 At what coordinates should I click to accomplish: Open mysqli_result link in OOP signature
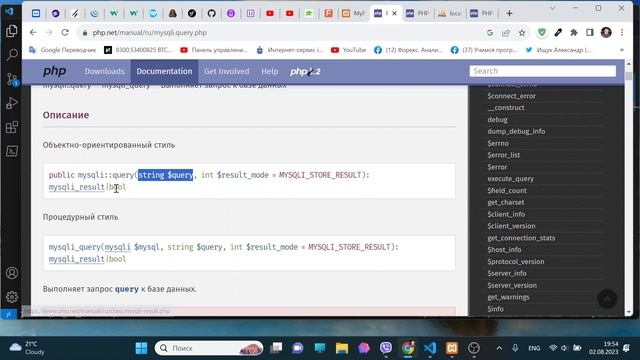click(77, 187)
